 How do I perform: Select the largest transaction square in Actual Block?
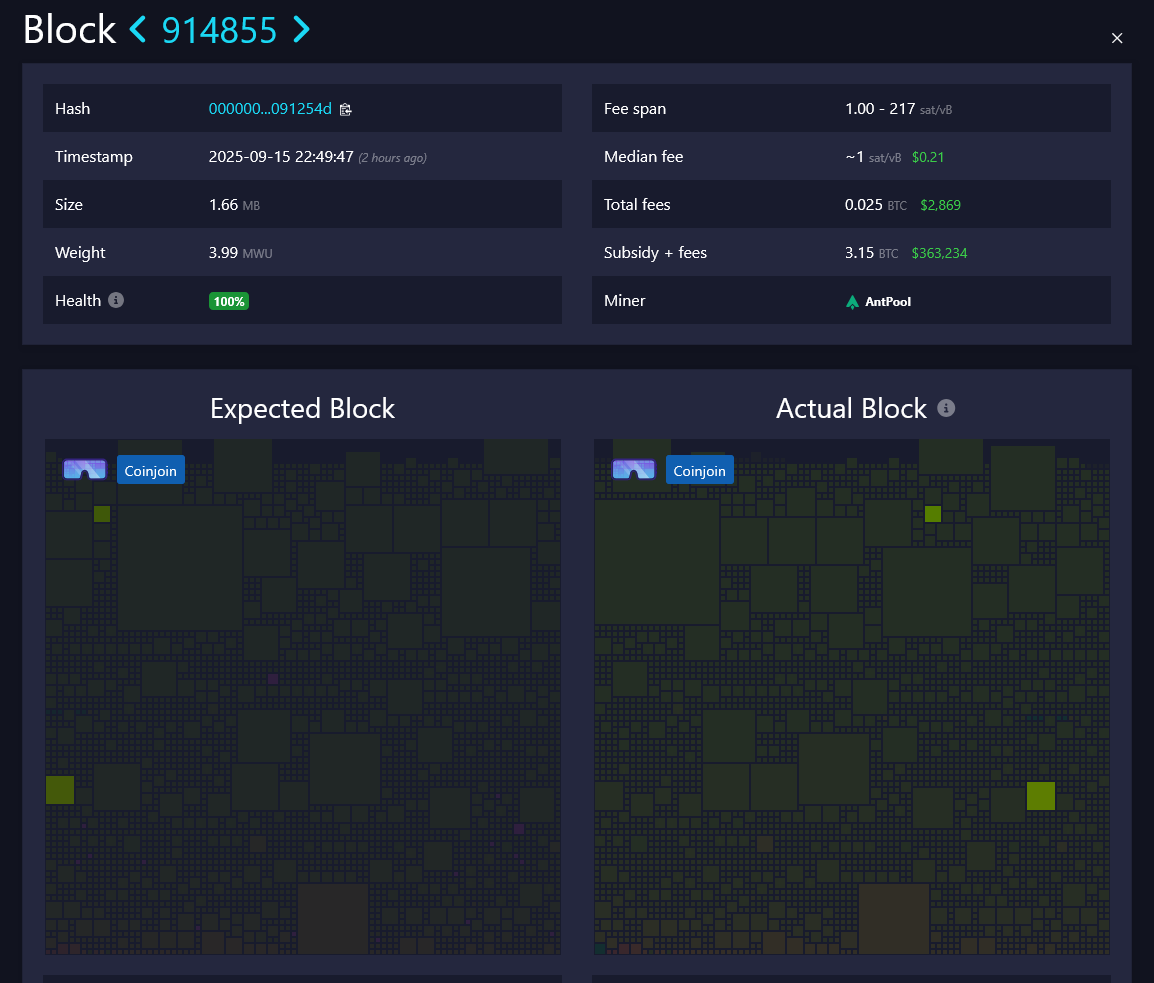[657, 562]
